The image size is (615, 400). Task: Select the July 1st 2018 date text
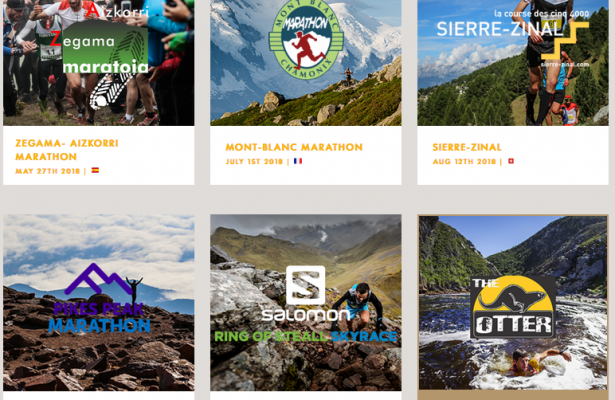tap(254, 161)
